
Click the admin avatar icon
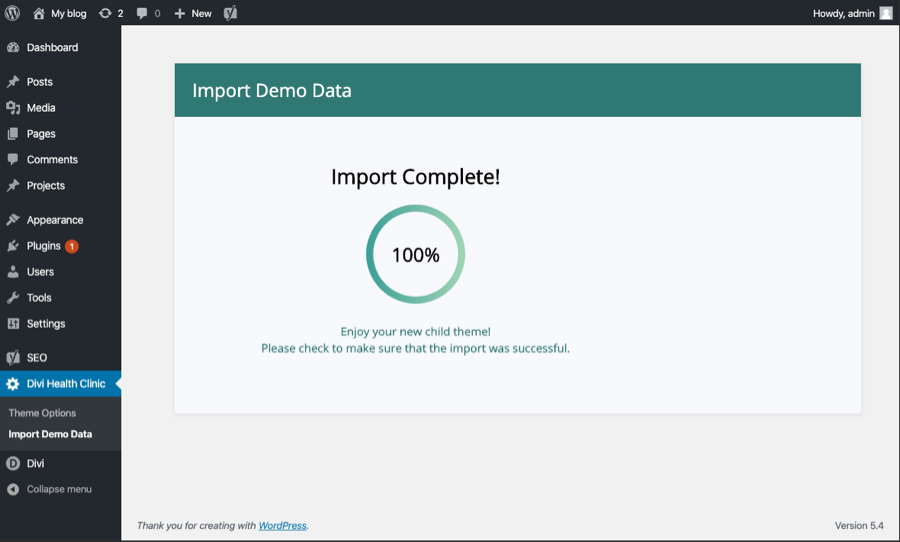tap(886, 13)
